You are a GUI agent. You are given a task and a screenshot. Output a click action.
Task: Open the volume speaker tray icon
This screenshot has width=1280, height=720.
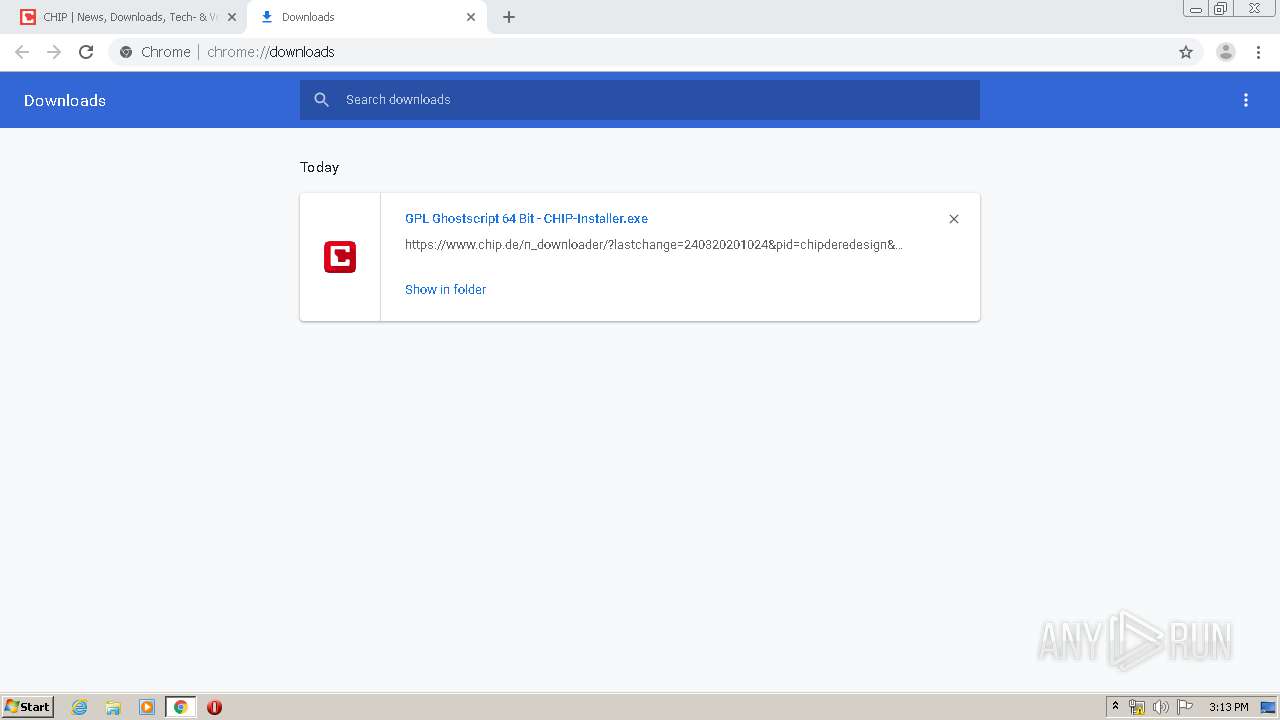point(1160,707)
